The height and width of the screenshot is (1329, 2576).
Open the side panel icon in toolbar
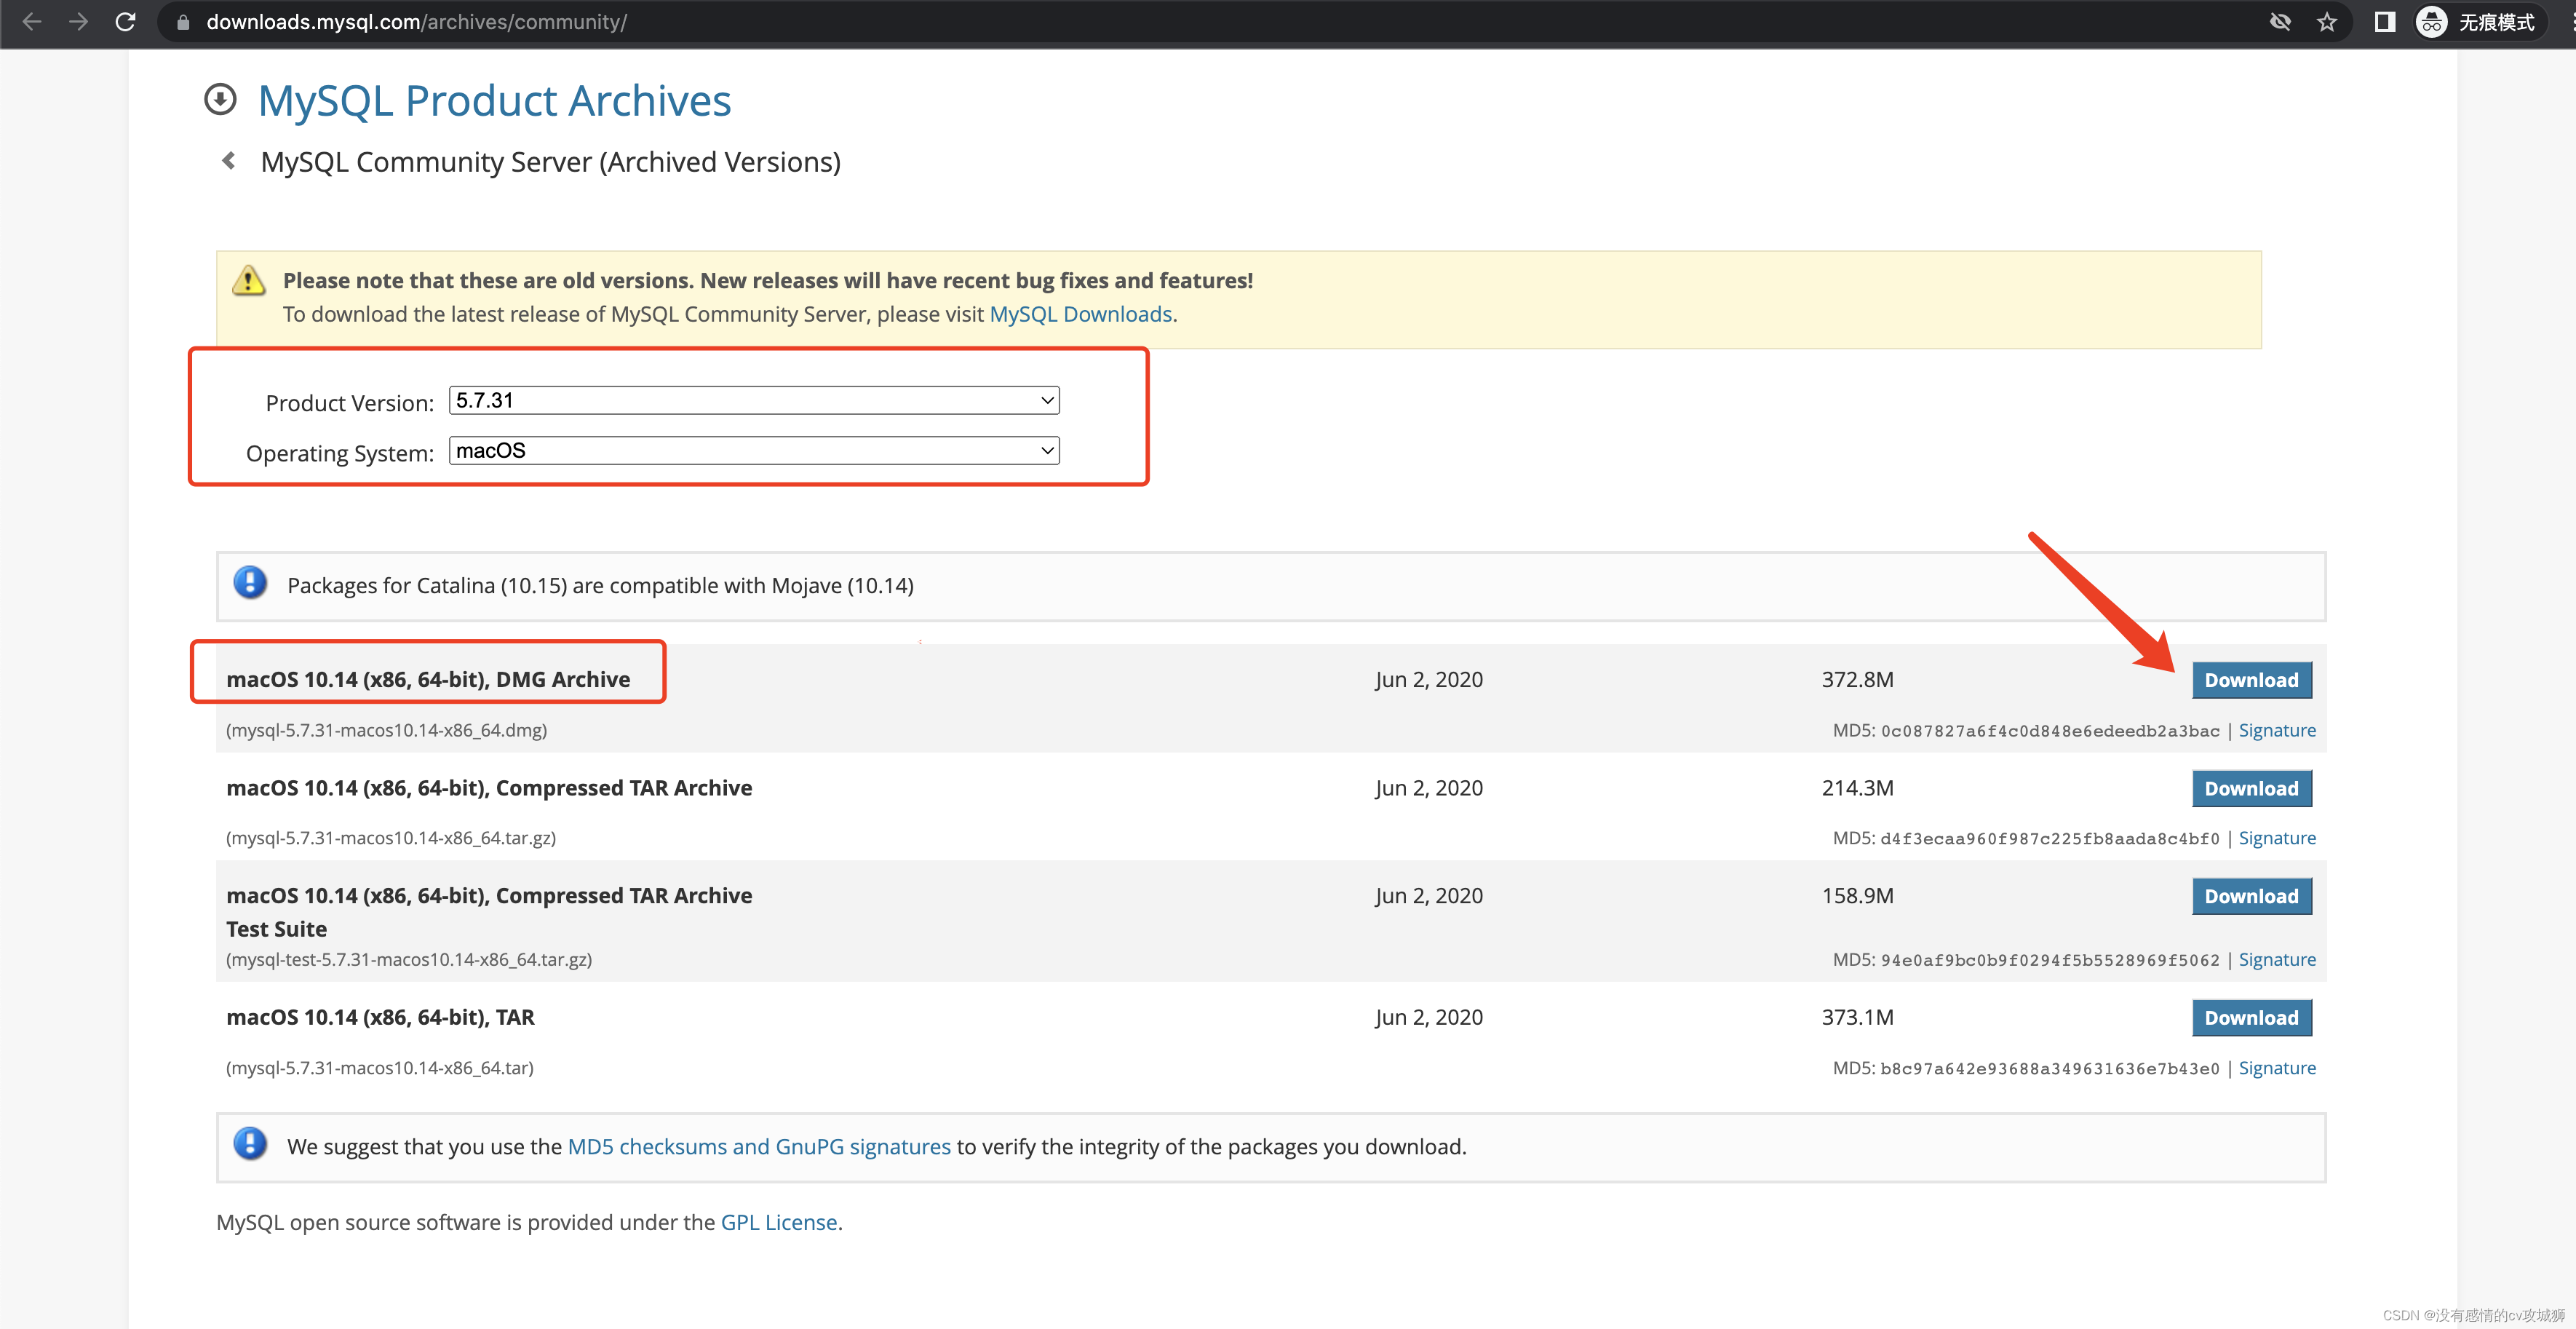pyautogui.click(x=2384, y=22)
